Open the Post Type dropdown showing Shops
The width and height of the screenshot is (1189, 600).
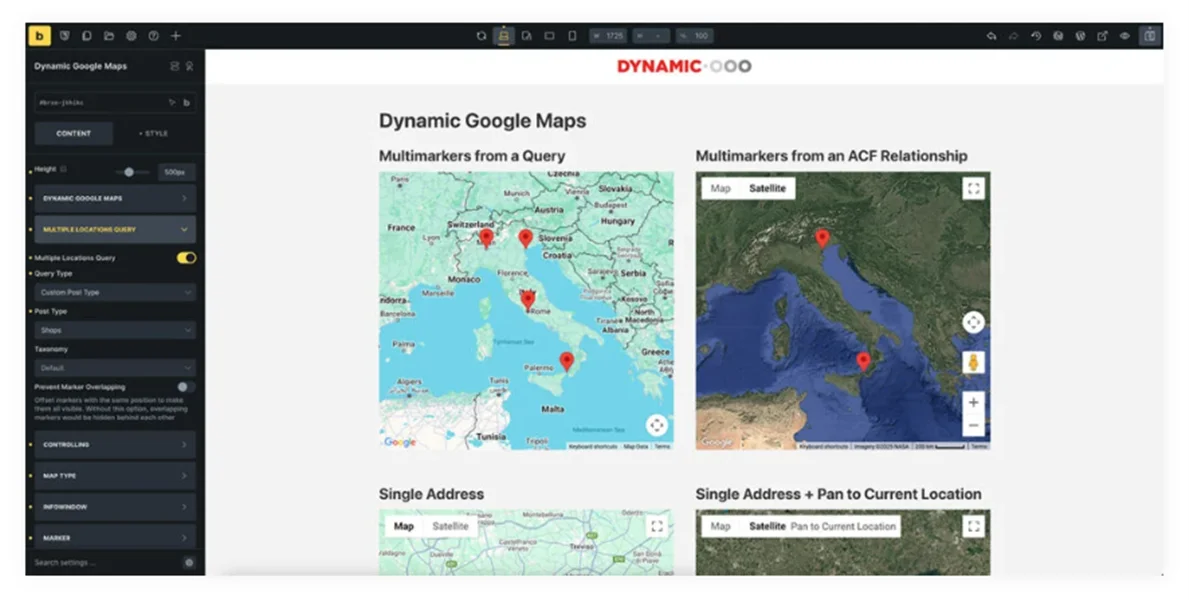tap(115, 330)
